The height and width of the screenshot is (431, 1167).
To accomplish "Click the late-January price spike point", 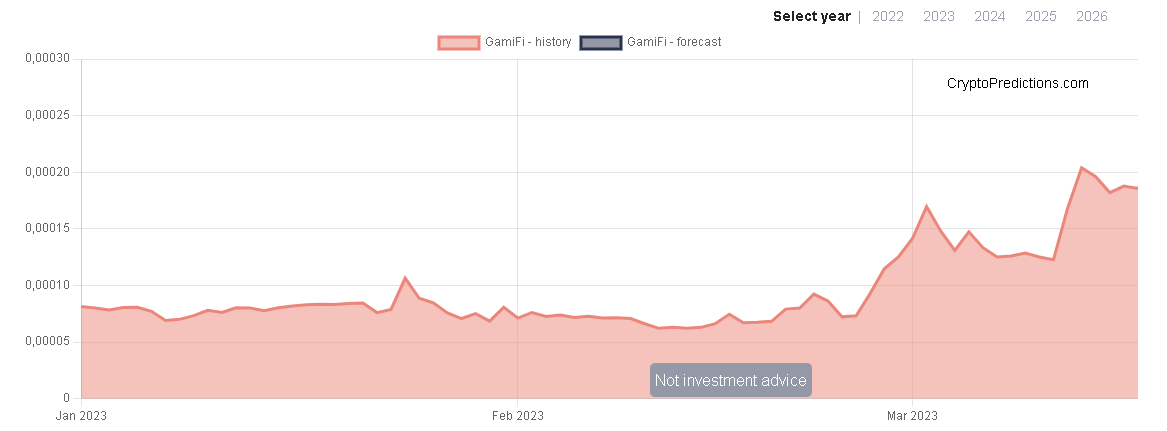I will 405,278.
